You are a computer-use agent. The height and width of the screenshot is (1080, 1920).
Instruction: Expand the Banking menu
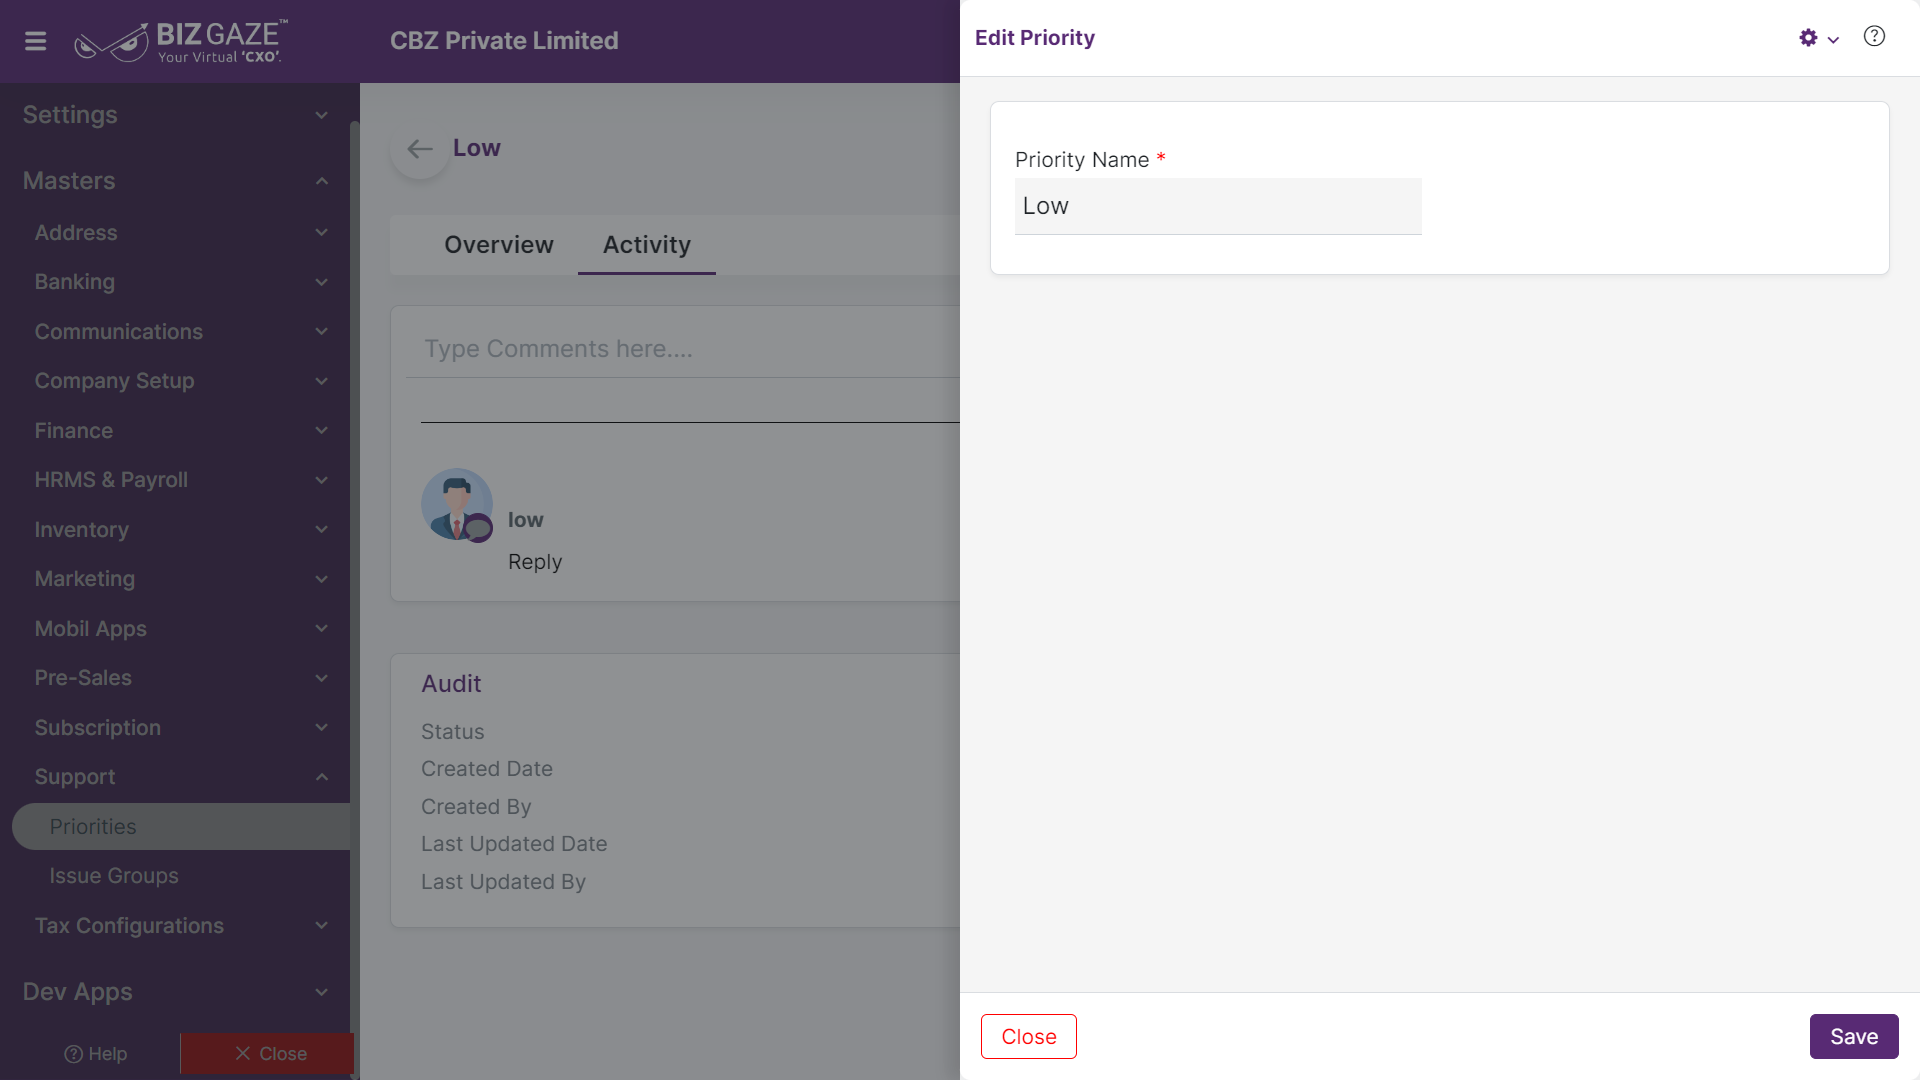(x=180, y=282)
